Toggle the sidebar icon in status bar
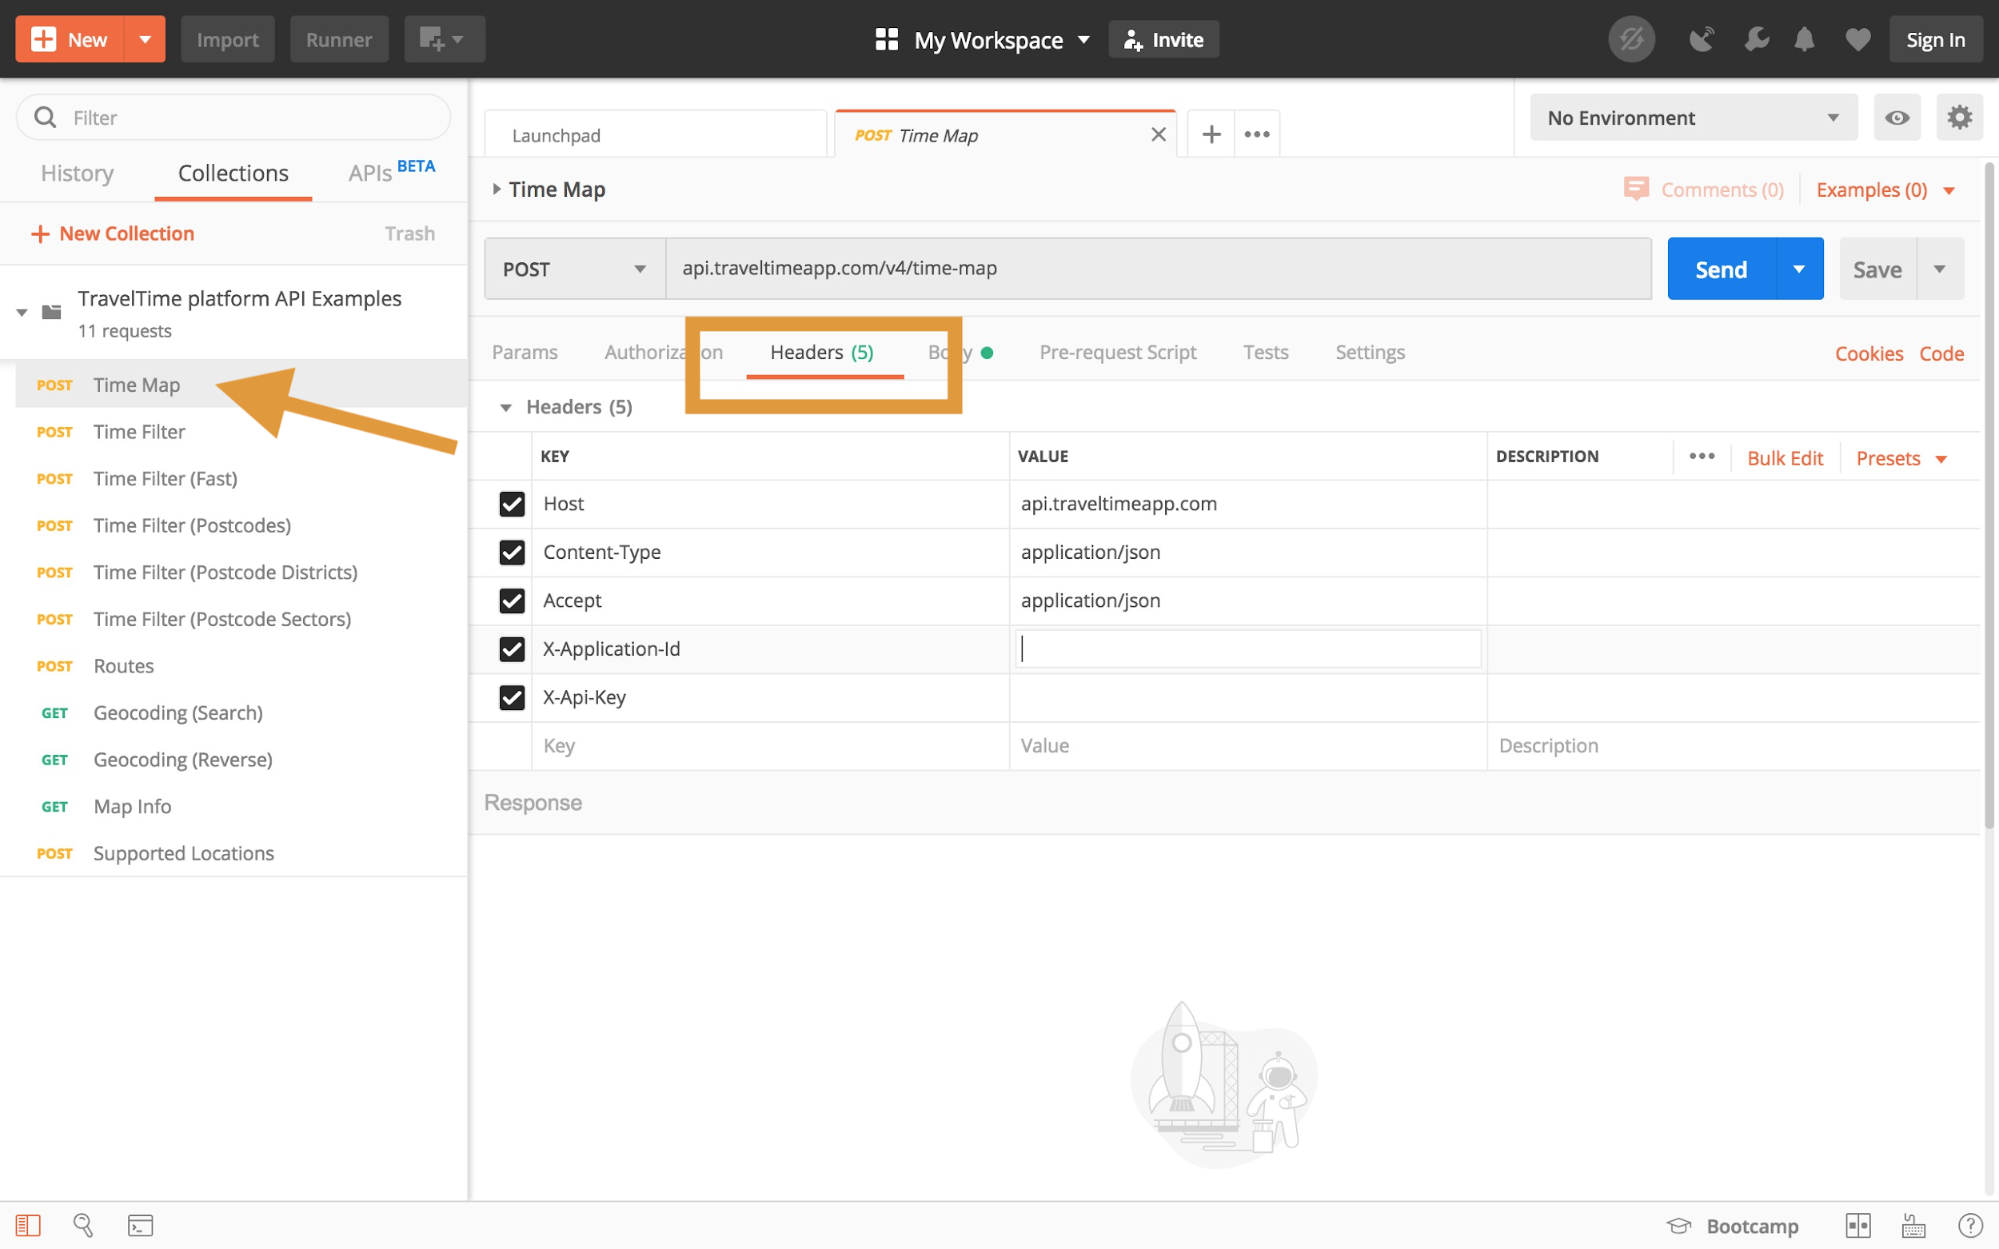This screenshot has height=1249, width=1999. [28, 1225]
